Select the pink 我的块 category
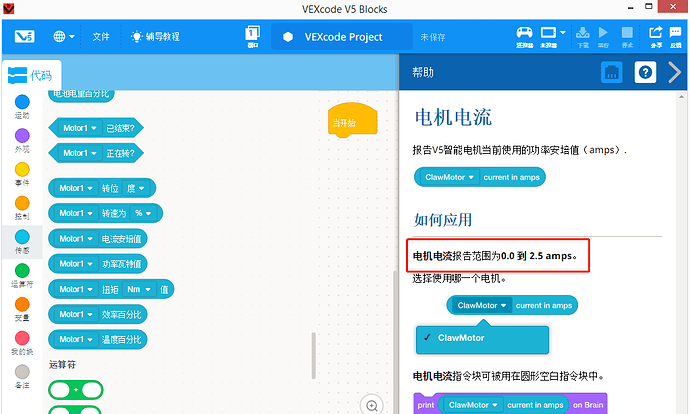The height and width of the screenshot is (414, 690). 22,343
